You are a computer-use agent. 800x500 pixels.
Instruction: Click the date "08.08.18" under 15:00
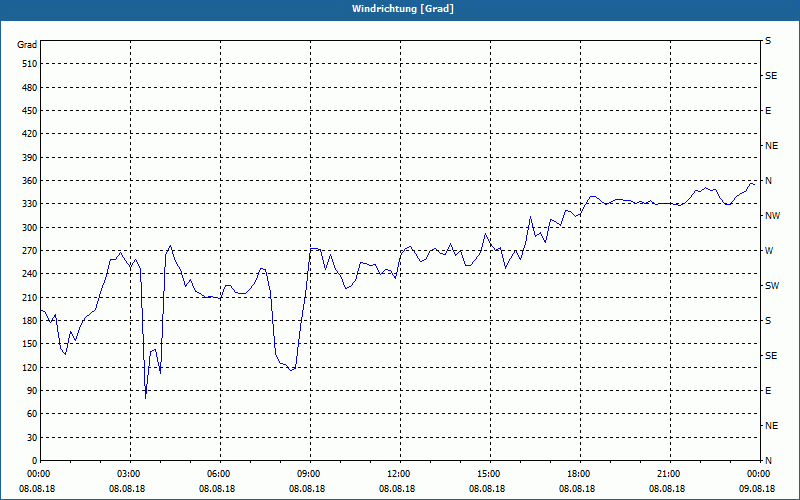tap(487, 489)
